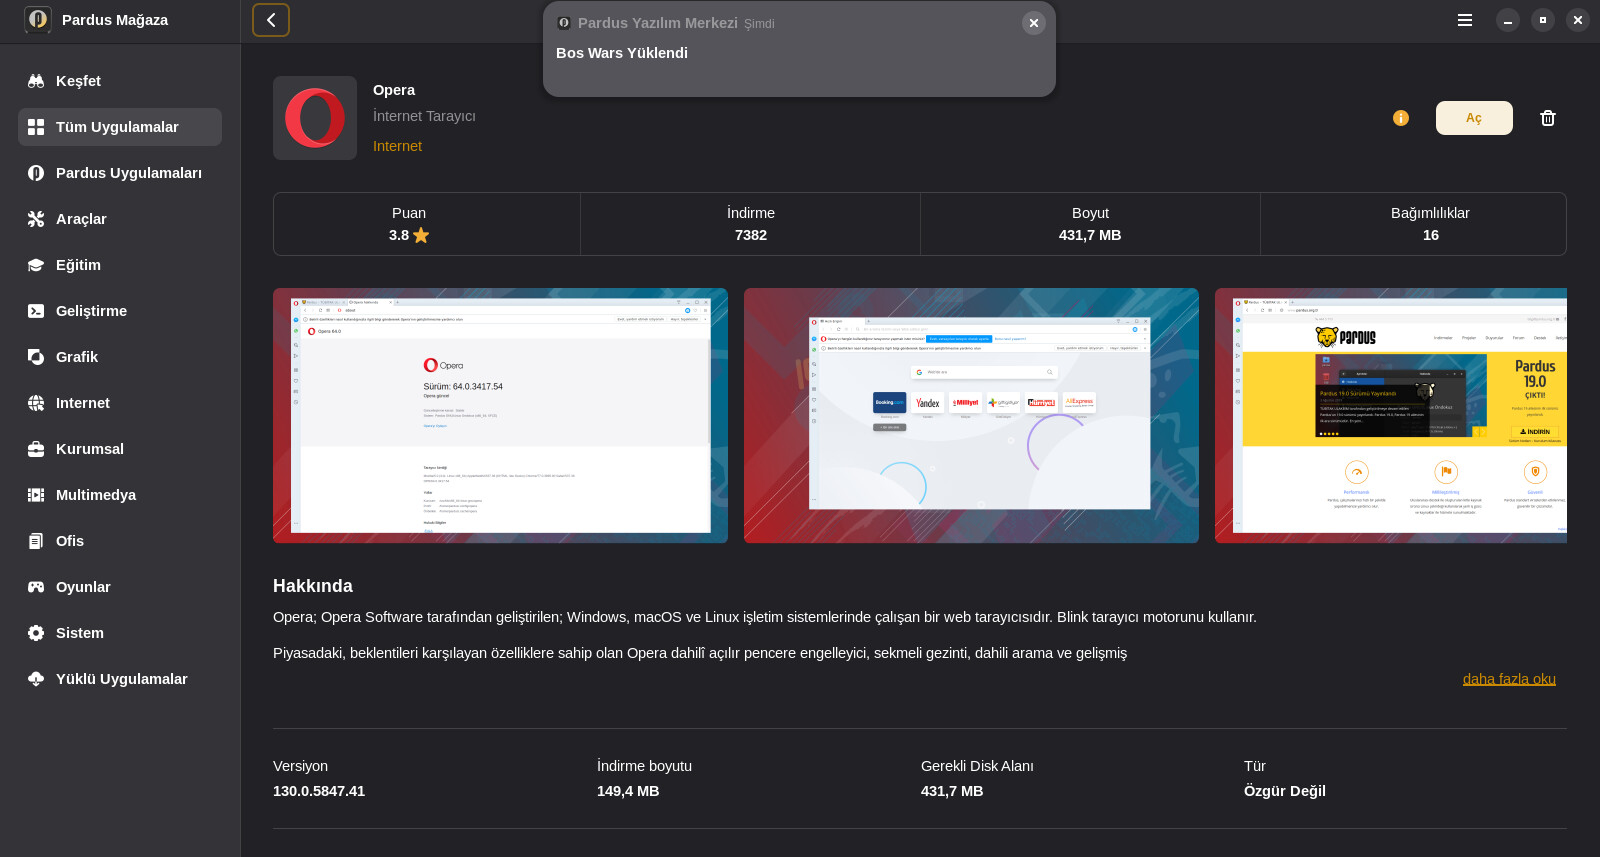
Task: Go to Araçlar category
Action: [x=81, y=219]
